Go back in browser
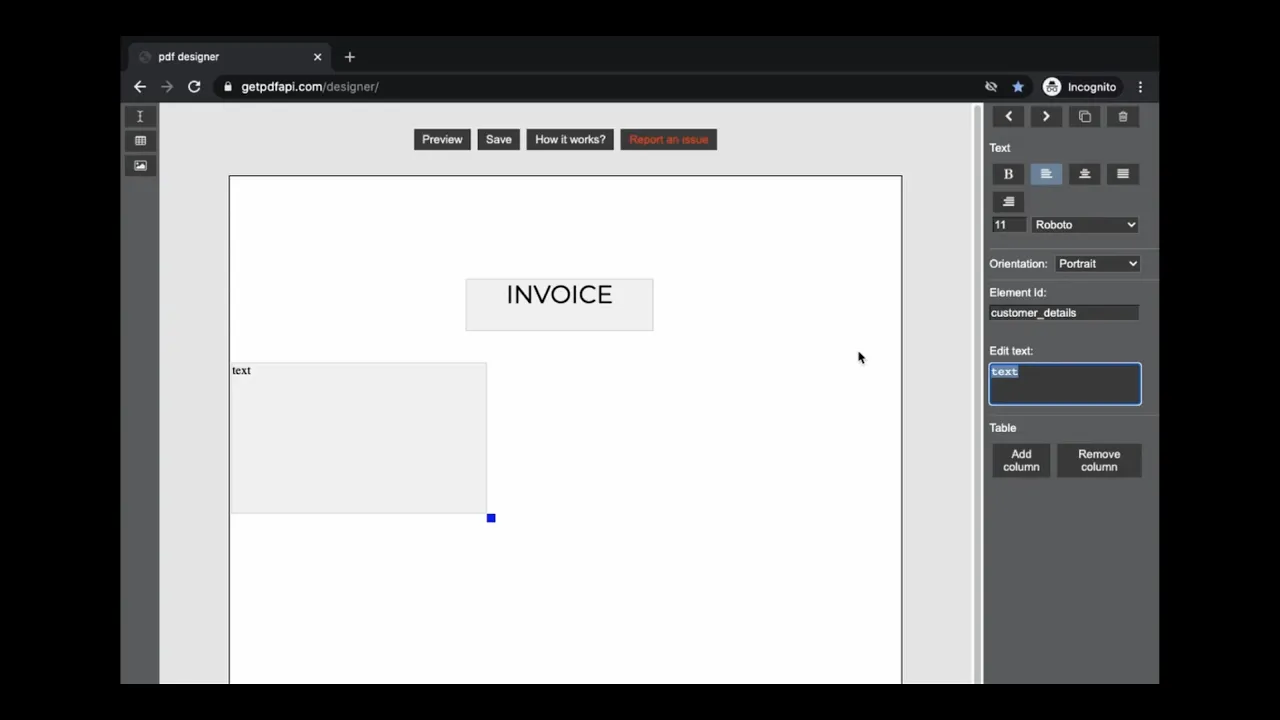The image size is (1280, 720). point(140,87)
